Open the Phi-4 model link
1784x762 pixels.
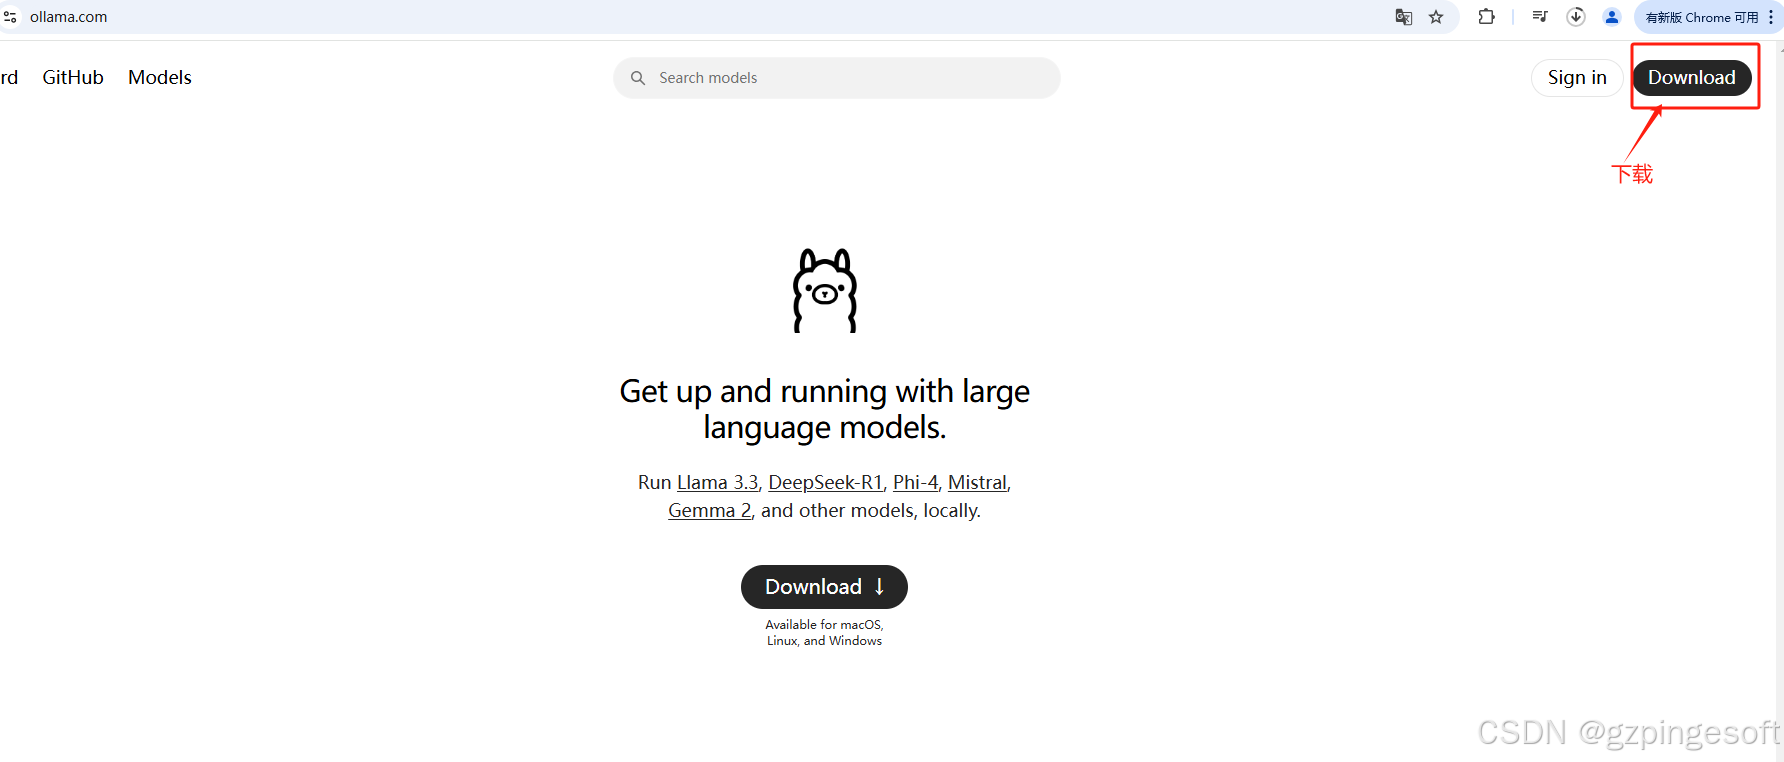click(x=916, y=482)
